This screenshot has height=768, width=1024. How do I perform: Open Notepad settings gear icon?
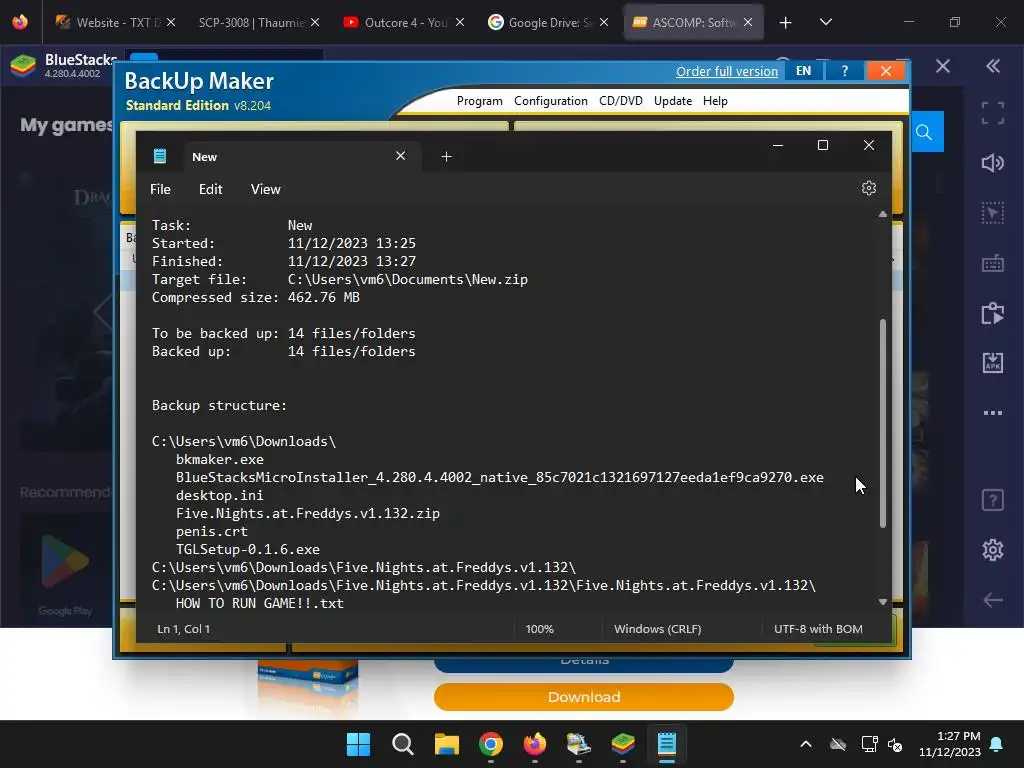[869, 188]
